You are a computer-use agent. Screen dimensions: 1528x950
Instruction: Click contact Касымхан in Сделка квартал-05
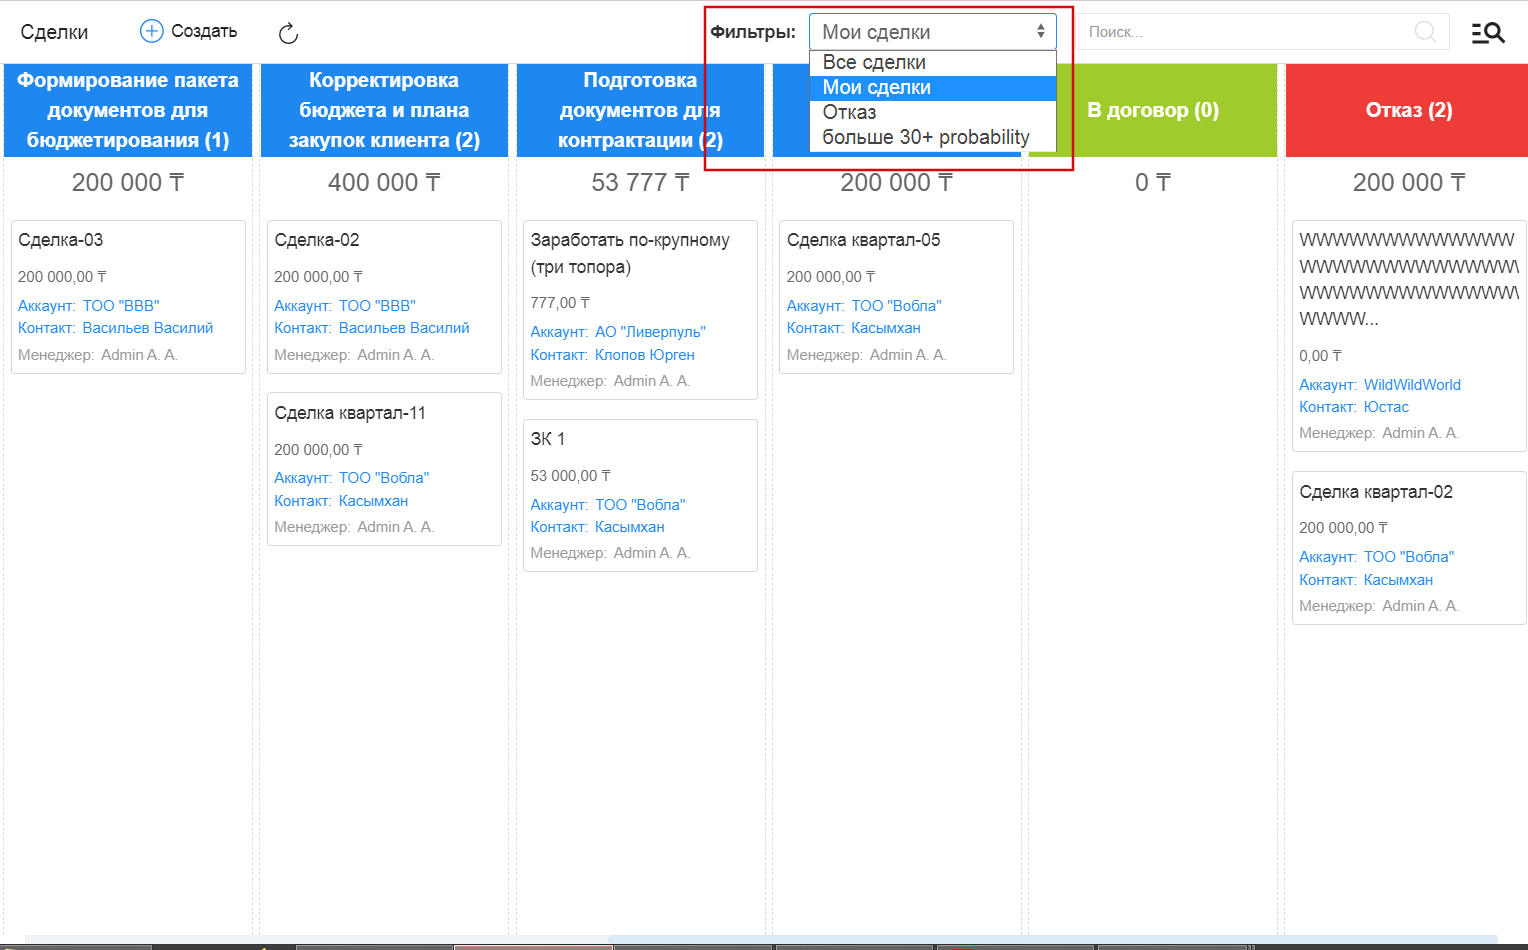click(x=886, y=328)
